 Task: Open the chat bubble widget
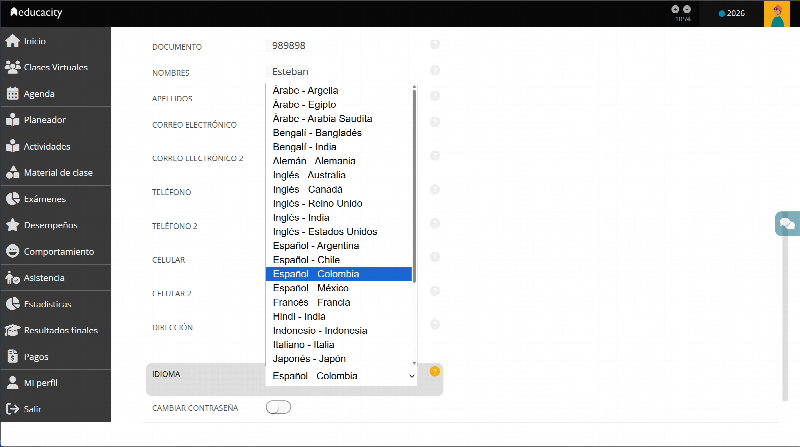[x=787, y=224]
